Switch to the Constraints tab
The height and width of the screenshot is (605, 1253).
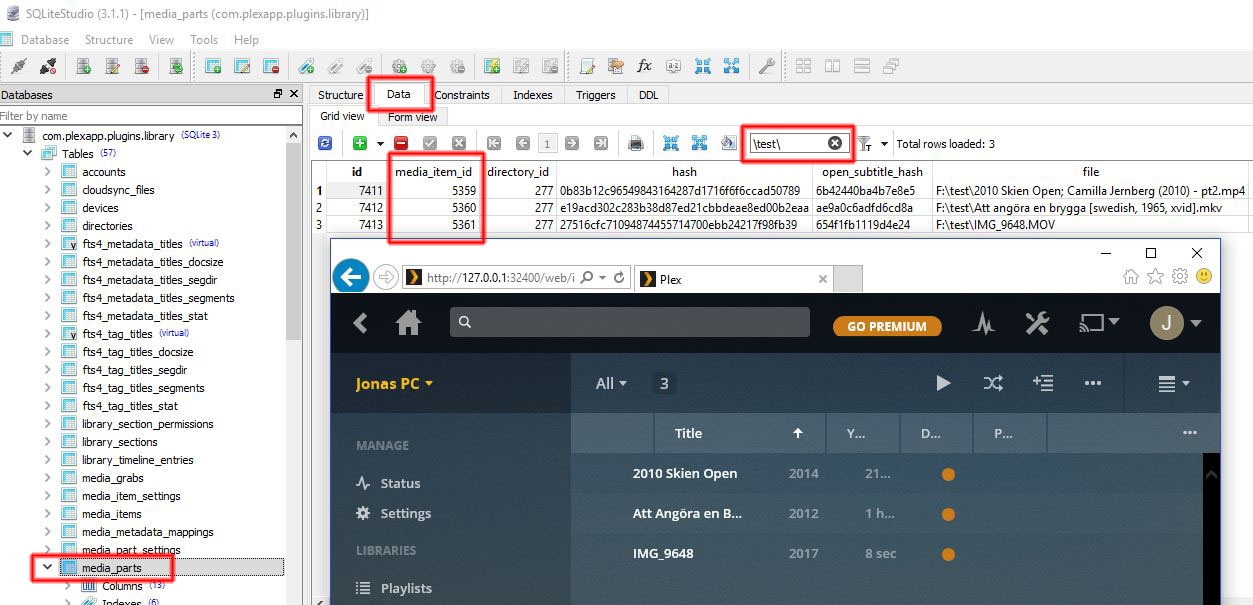coord(462,95)
